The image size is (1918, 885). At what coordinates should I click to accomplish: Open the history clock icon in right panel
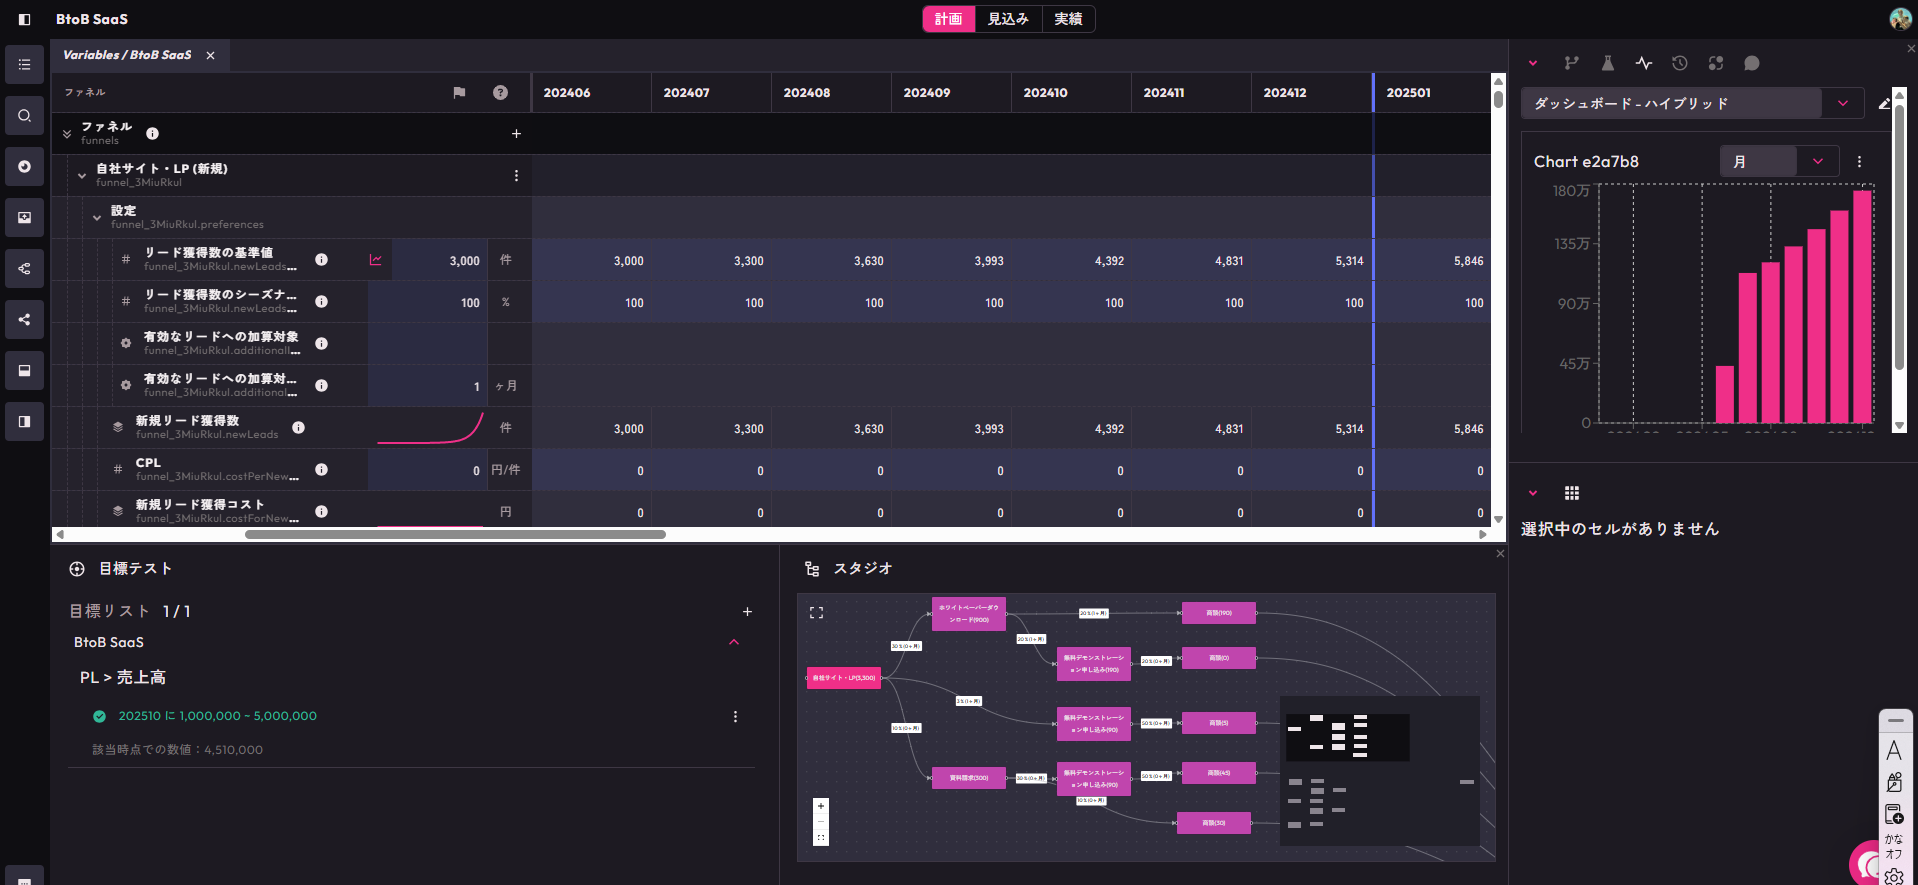point(1679,63)
